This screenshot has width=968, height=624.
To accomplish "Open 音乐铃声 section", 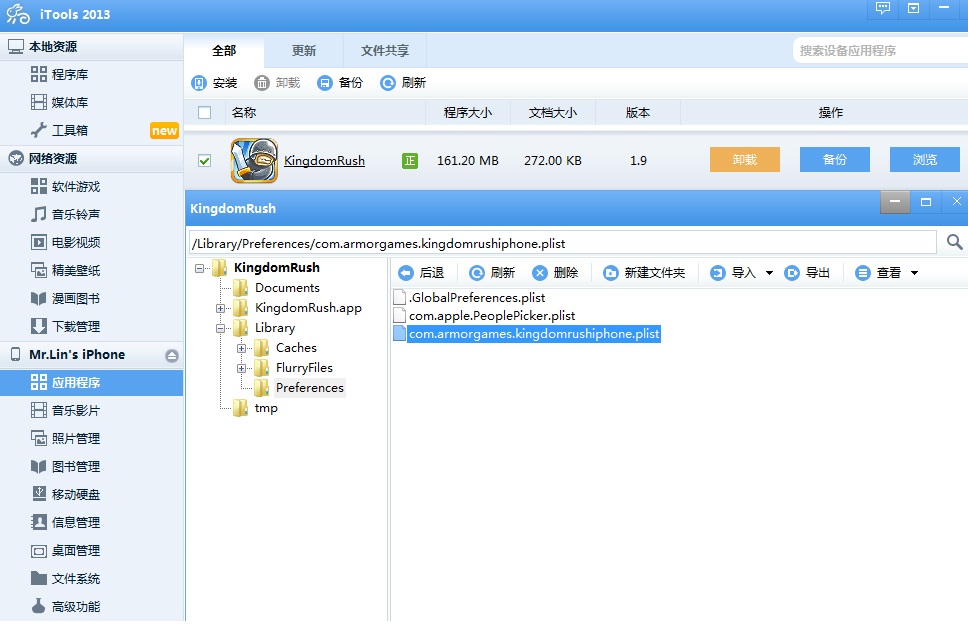I will [x=65, y=214].
